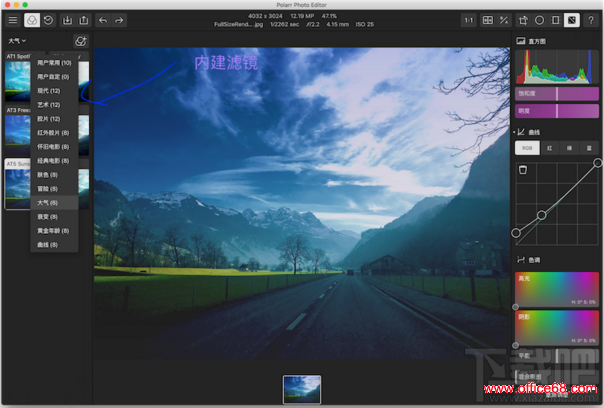Click the 曲线 curves header label
The width and height of the screenshot is (604, 408).
pyautogui.click(x=534, y=132)
